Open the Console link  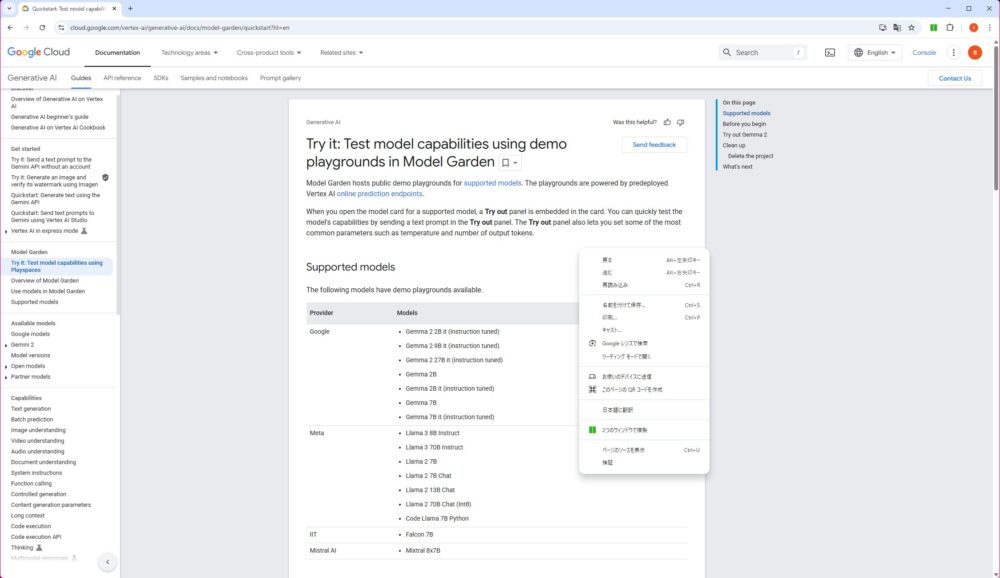(x=923, y=52)
